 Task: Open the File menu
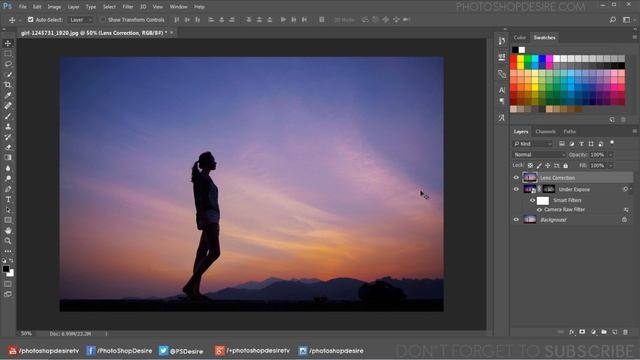pos(22,7)
